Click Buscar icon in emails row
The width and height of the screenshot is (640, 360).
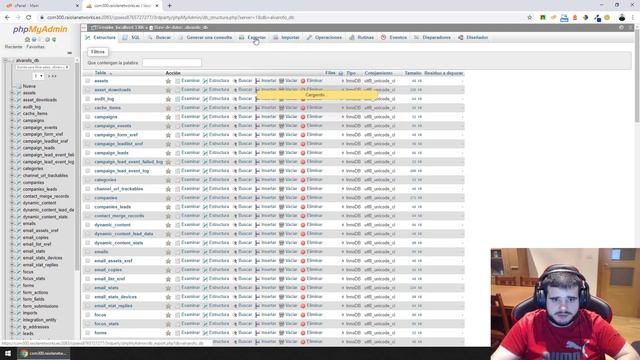(235, 252)
